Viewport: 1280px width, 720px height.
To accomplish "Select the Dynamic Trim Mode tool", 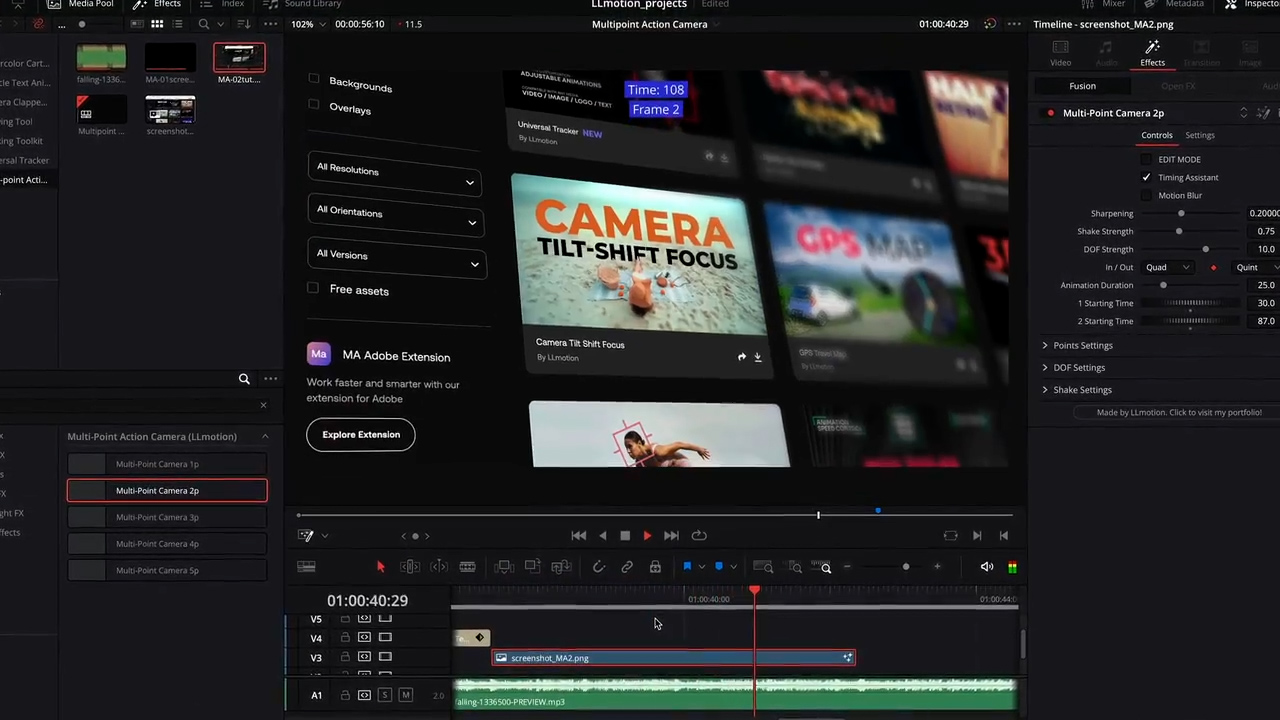I will pos(439,567).
